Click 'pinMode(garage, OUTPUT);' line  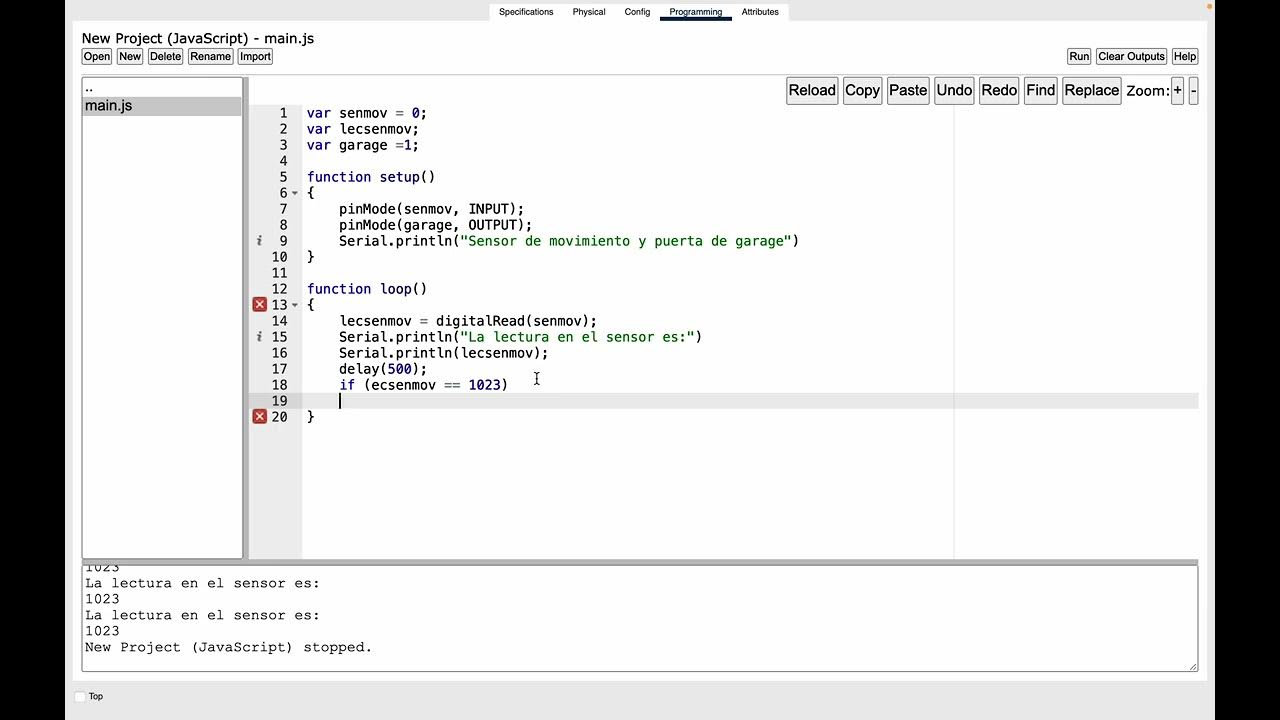point(436,225)
